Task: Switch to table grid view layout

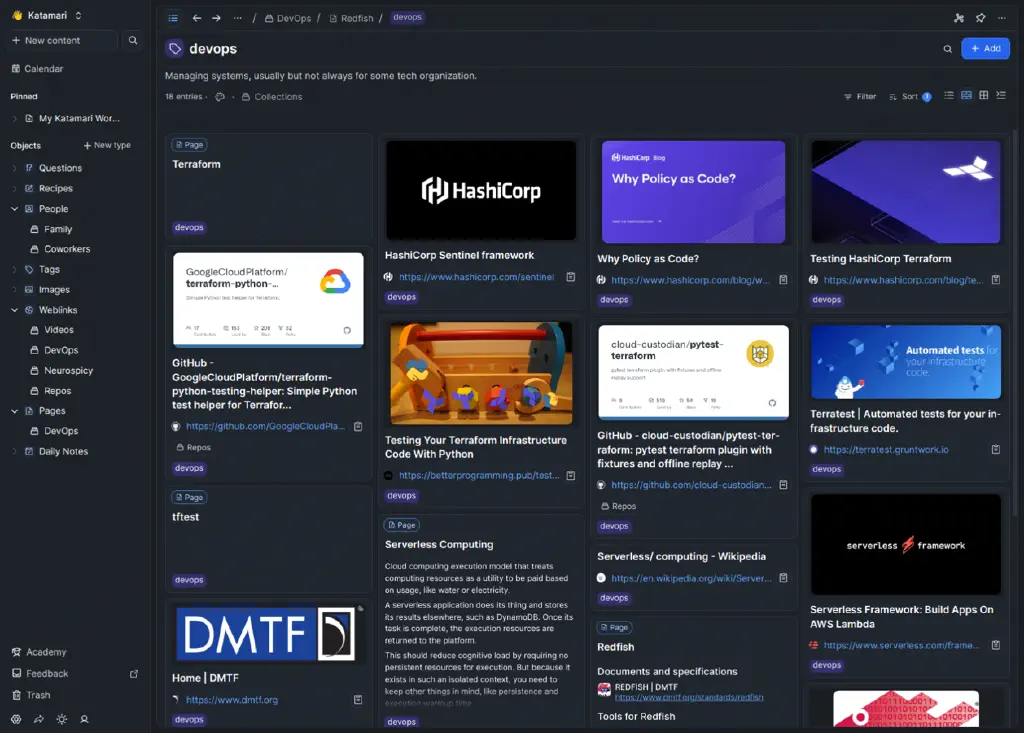Action: [x=984, y=95]
